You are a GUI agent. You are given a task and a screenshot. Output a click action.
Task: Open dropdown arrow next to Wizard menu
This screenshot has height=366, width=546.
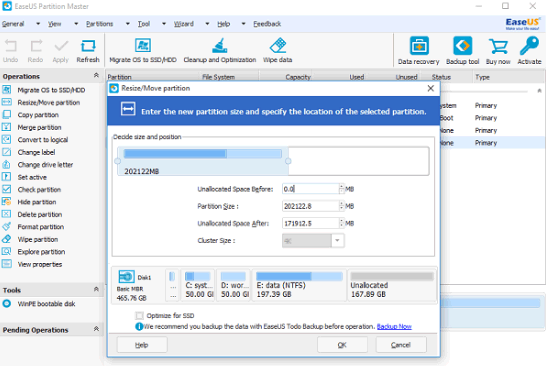[207, 24]
